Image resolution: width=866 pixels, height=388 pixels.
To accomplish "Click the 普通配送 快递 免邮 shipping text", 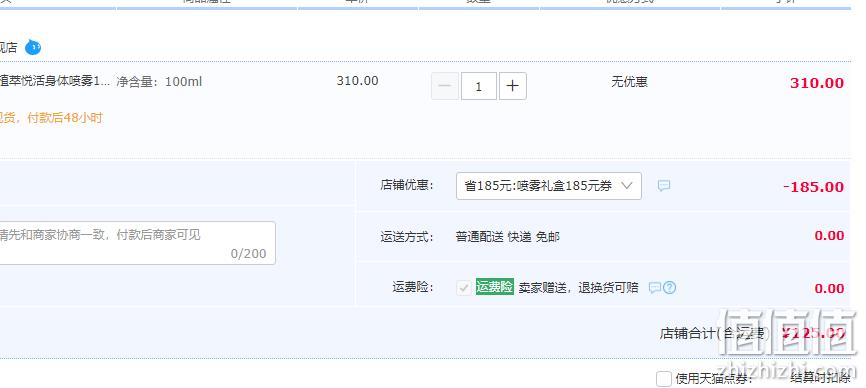I will (508, 237).
